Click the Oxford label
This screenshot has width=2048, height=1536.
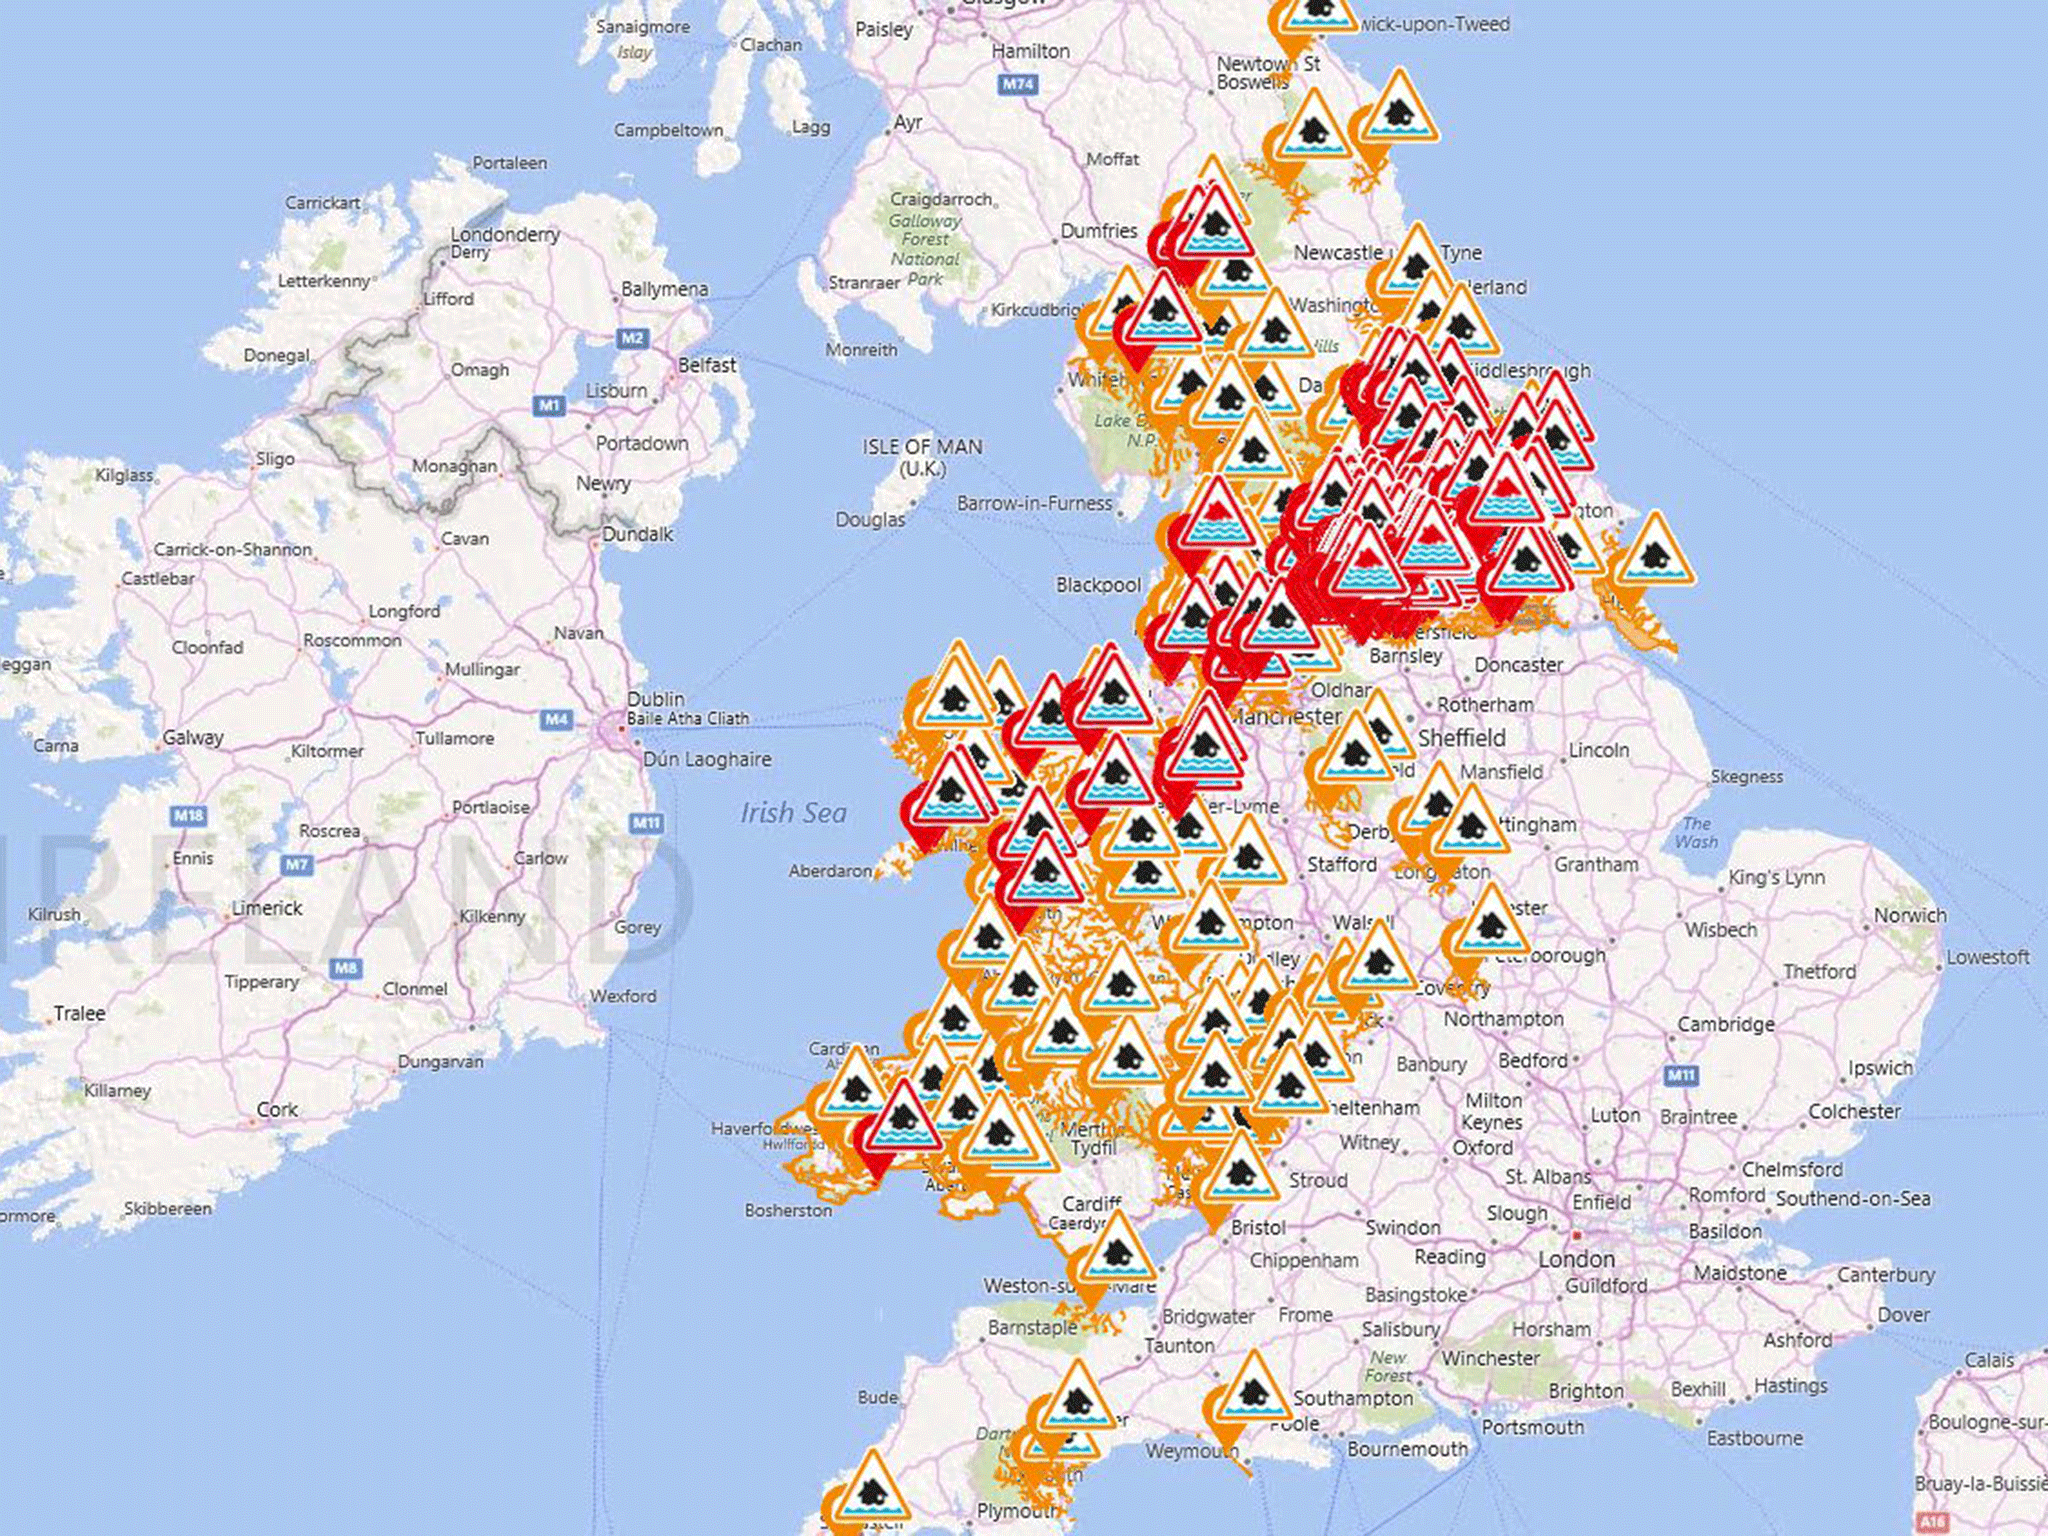[x=1482, y=1147]
